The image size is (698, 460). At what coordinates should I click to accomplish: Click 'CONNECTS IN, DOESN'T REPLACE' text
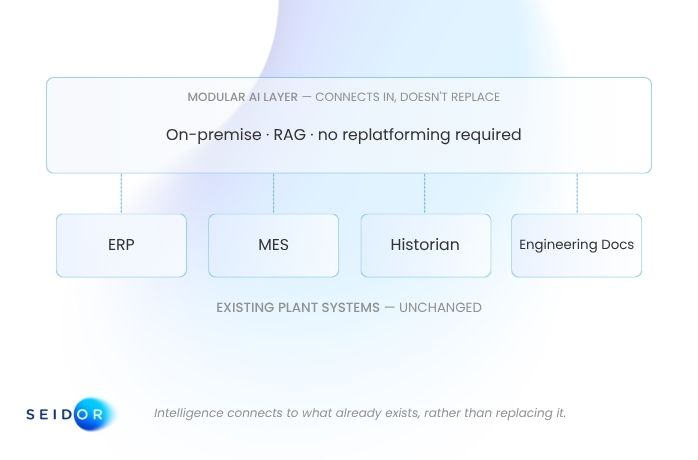tap(408, 97)
